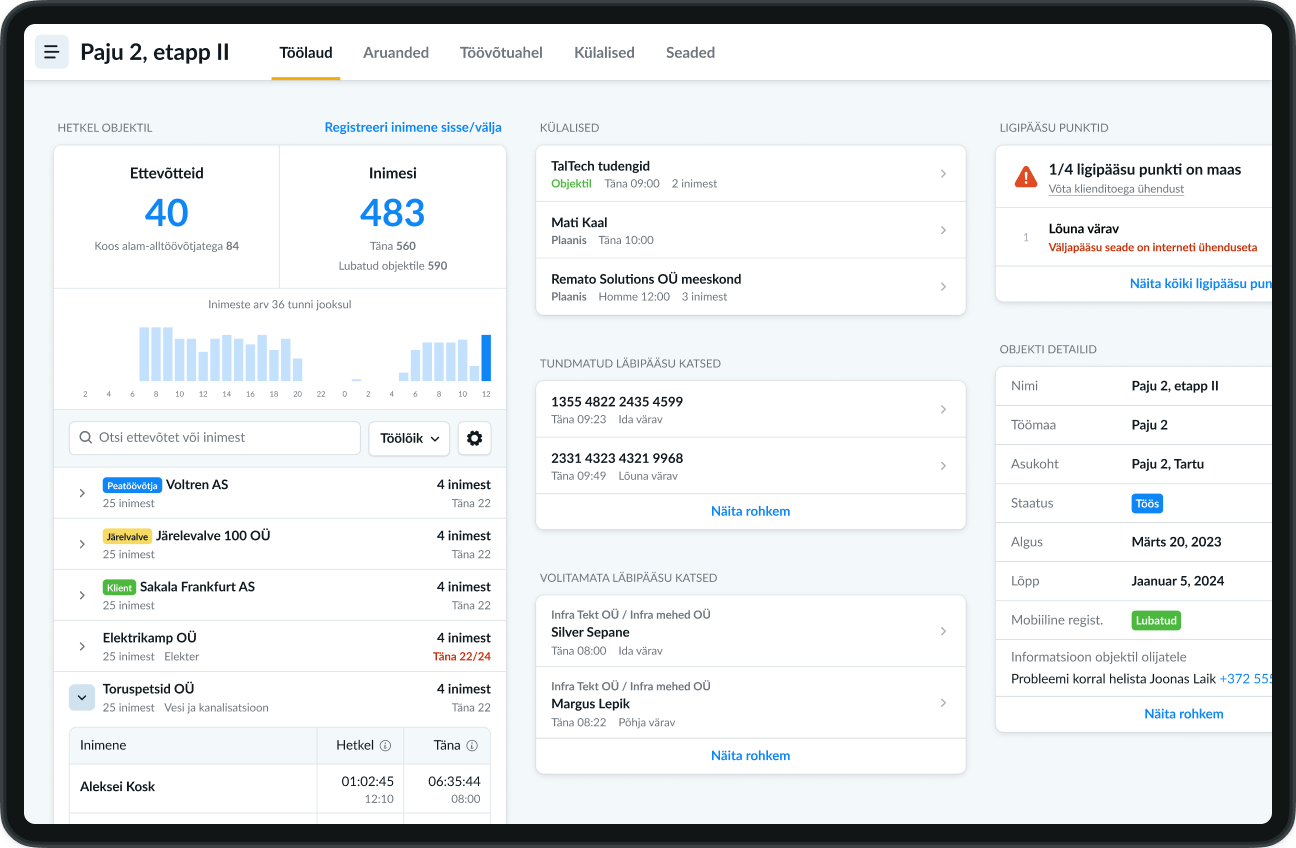This screenshot has width=1296, height=848.
Task: Open TalTech tudengid visitor row arrow
Action: point(943,174)
